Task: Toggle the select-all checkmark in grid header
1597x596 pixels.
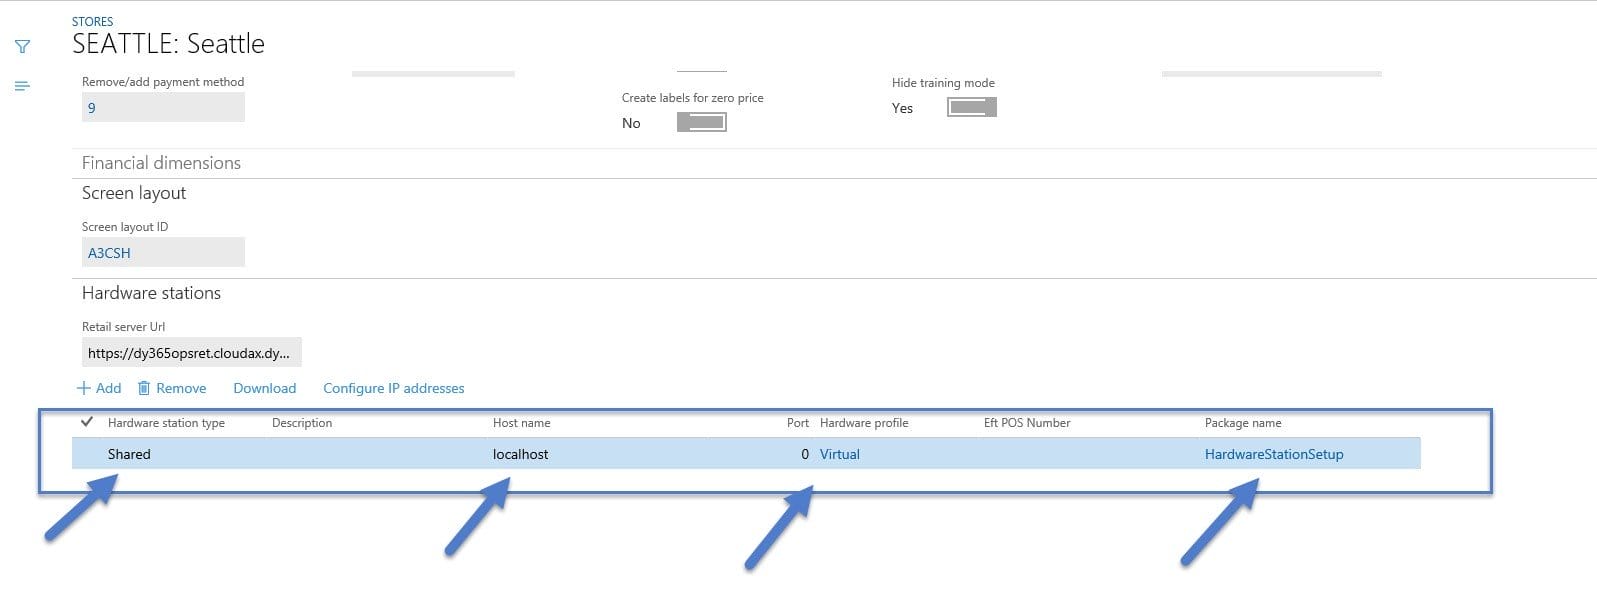Action: coord(87,422)
